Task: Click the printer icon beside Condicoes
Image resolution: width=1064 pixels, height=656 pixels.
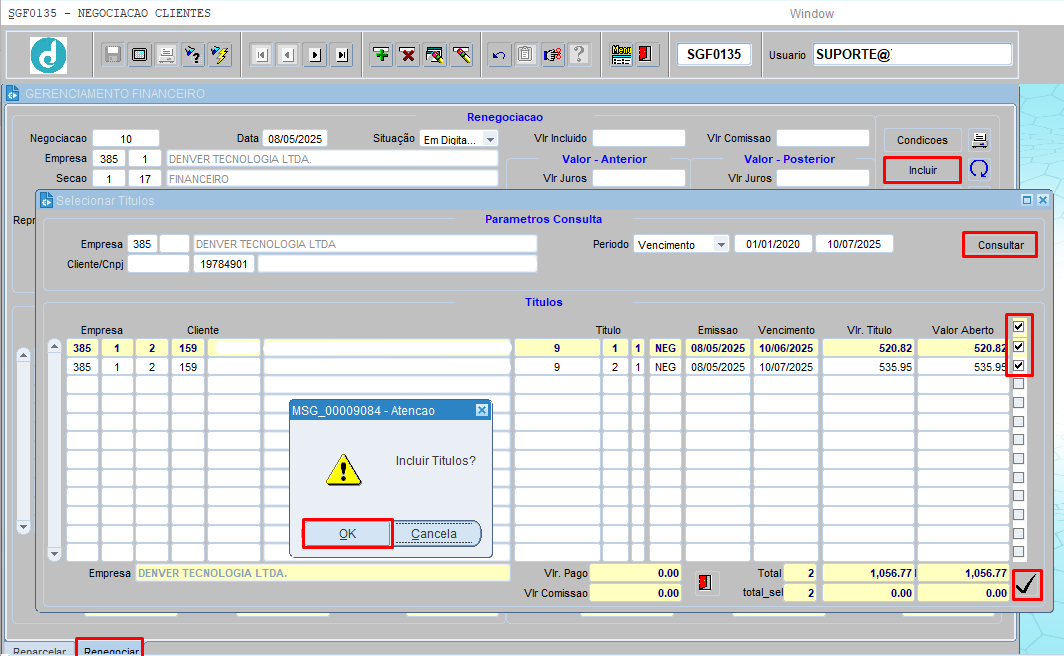Action: pyautogui.click(x=979, y=140)
